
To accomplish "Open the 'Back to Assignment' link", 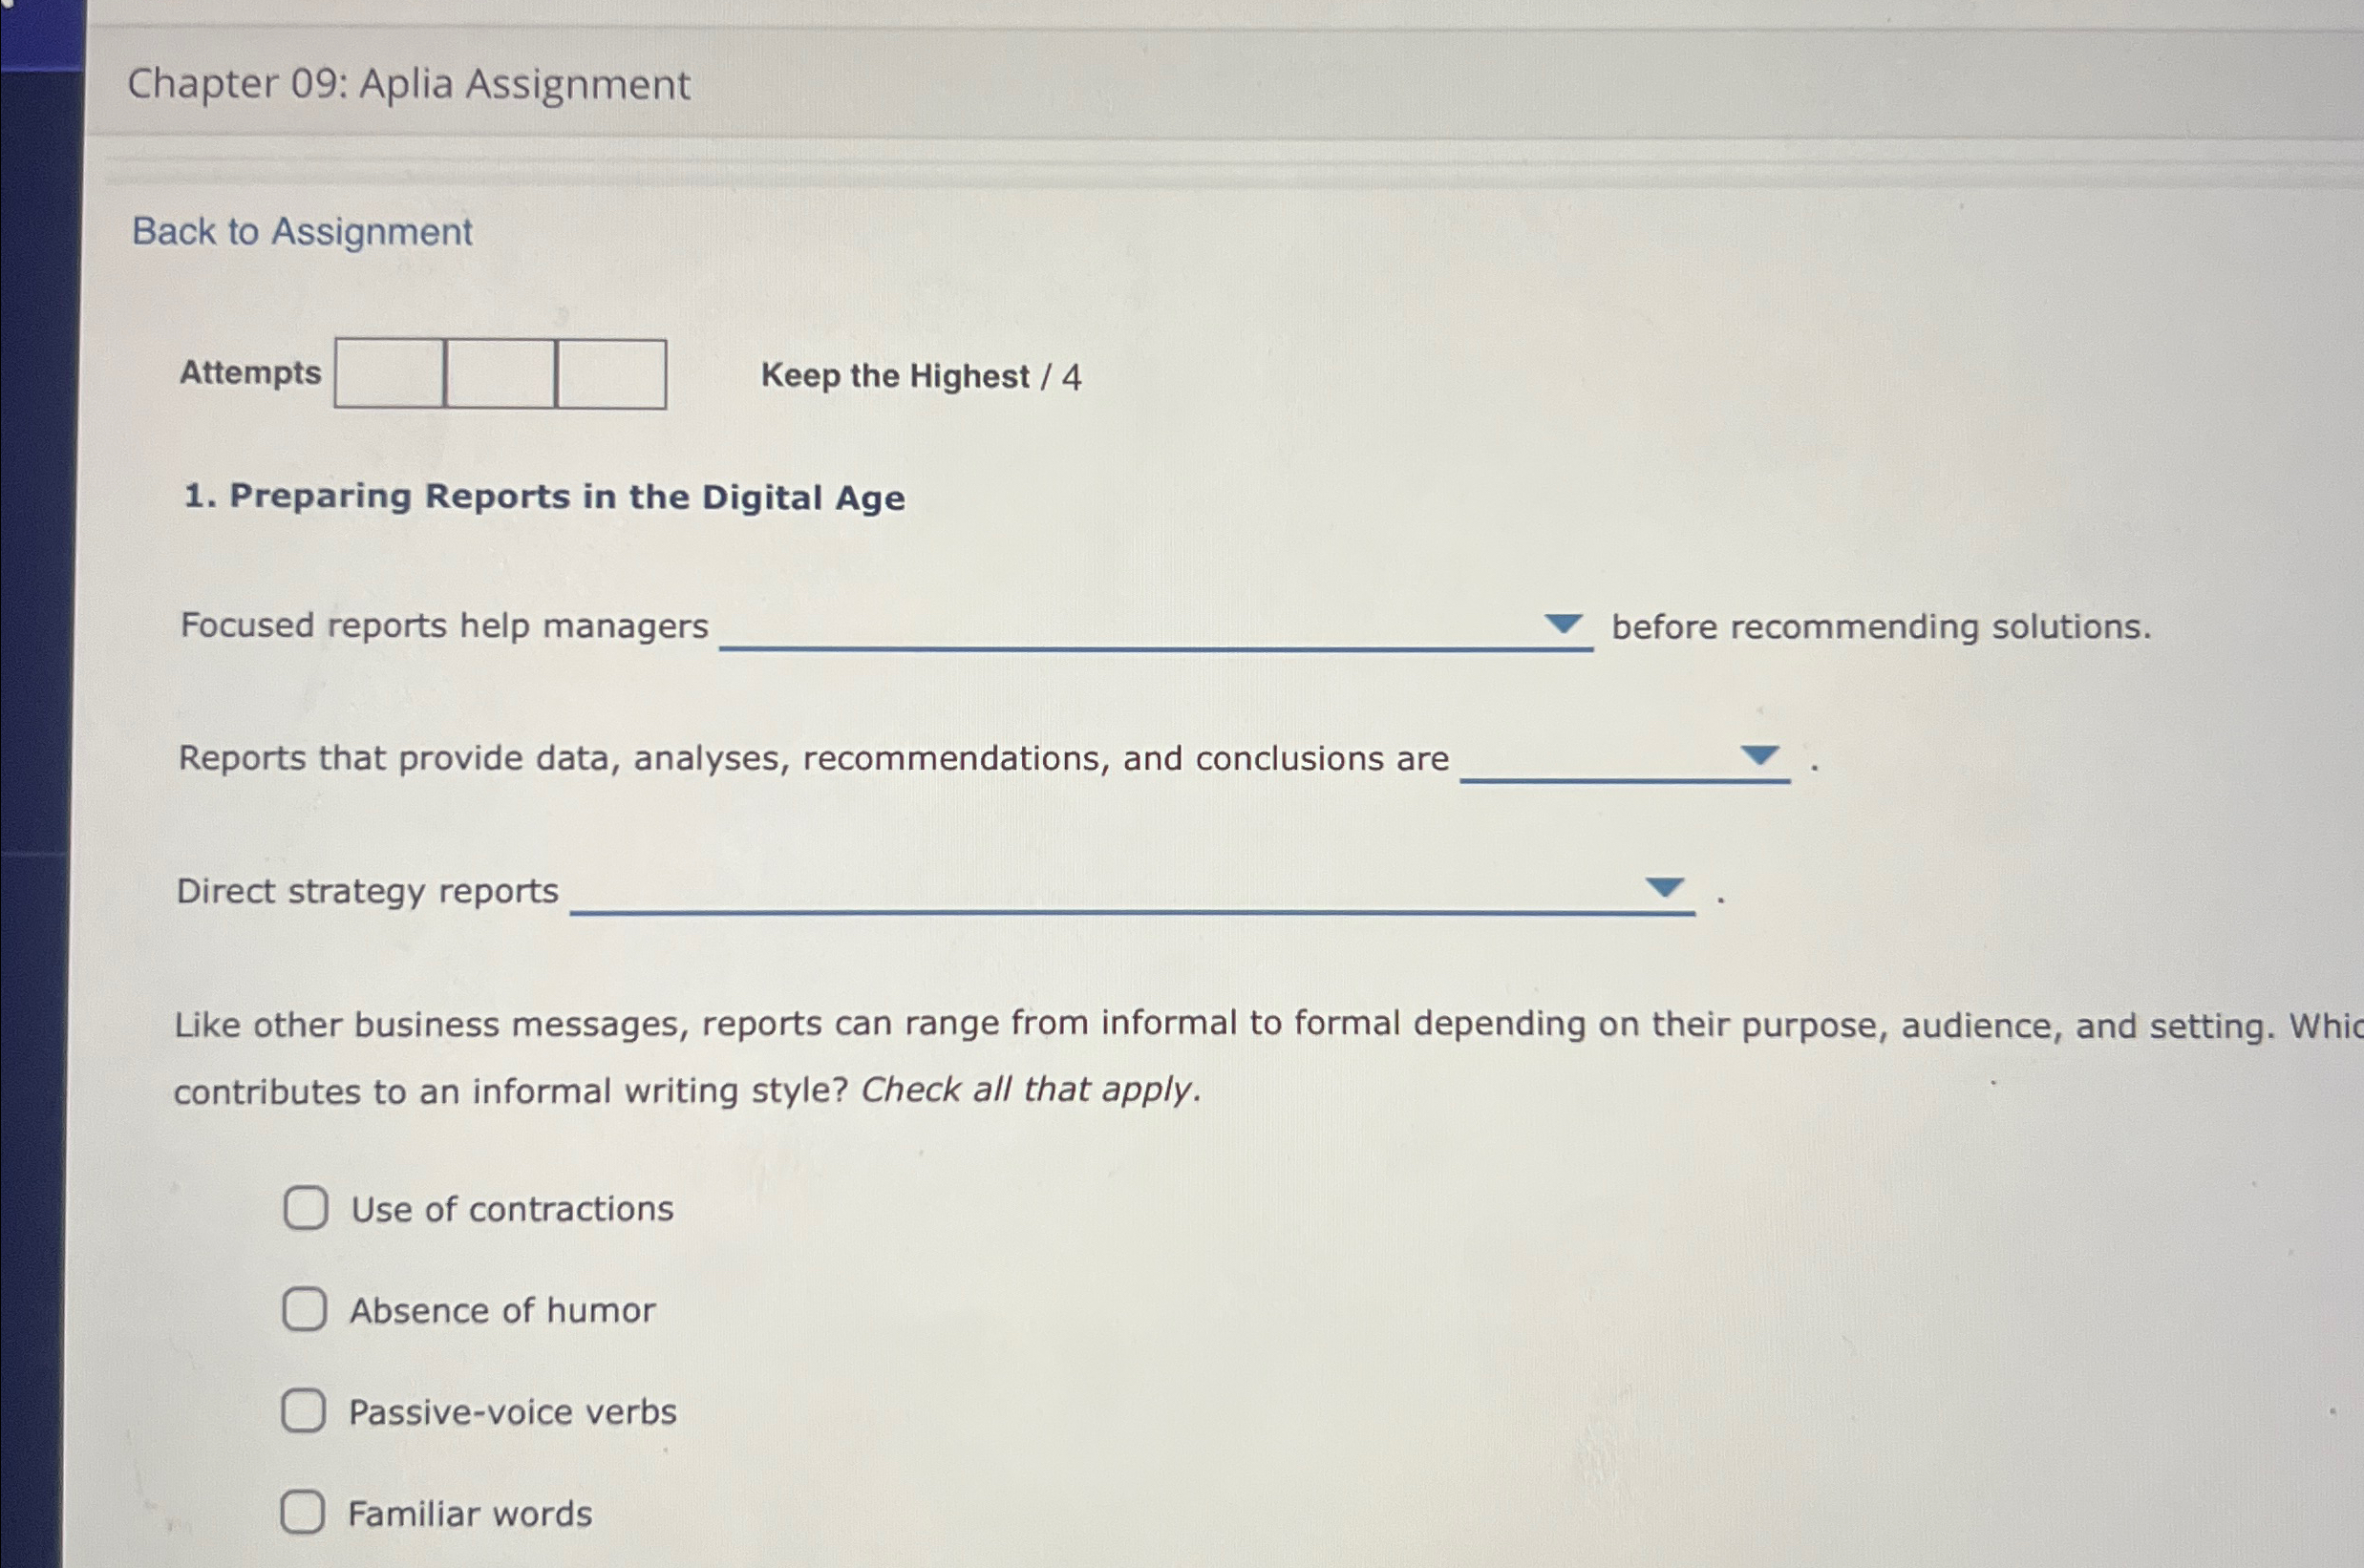I will pos(300,231).
